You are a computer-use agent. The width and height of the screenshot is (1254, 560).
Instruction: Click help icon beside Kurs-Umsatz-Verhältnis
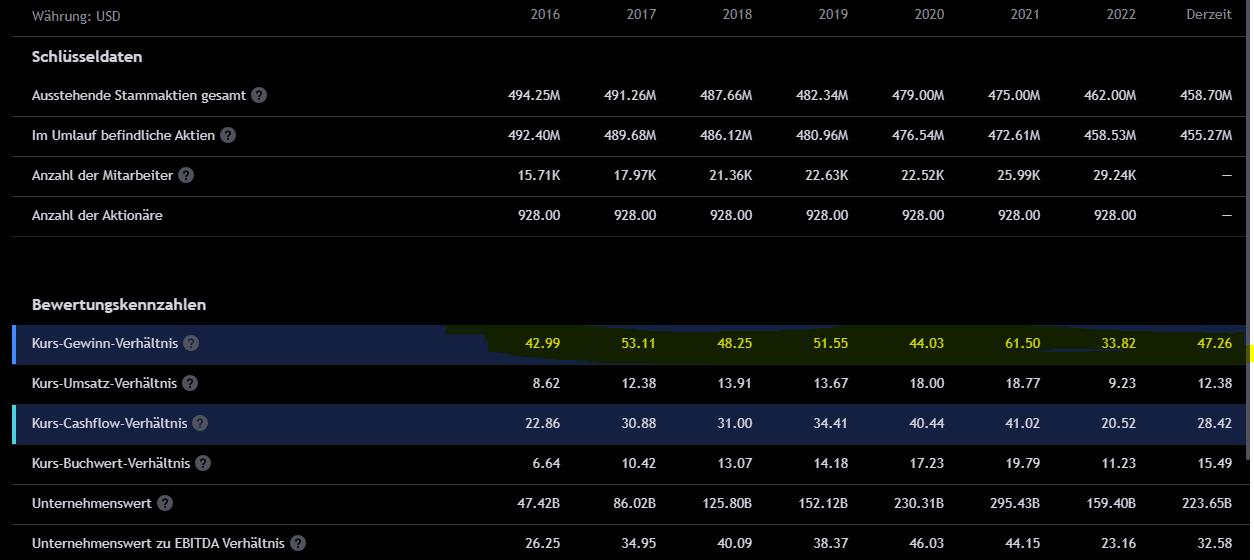(190, 383)
